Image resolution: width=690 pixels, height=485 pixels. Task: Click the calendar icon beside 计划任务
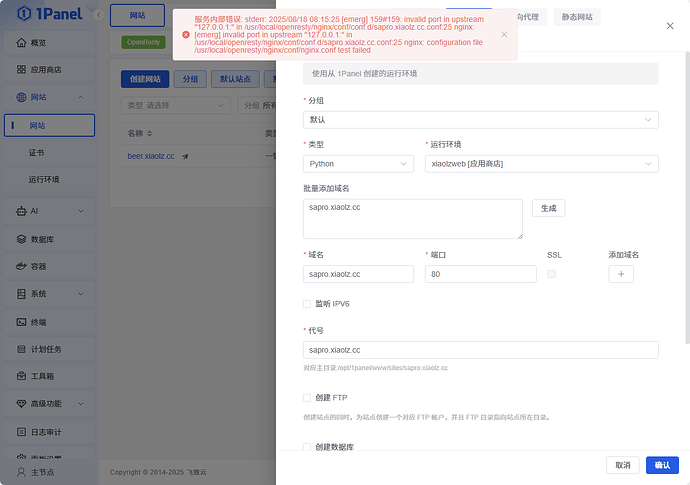click(21, 349)
